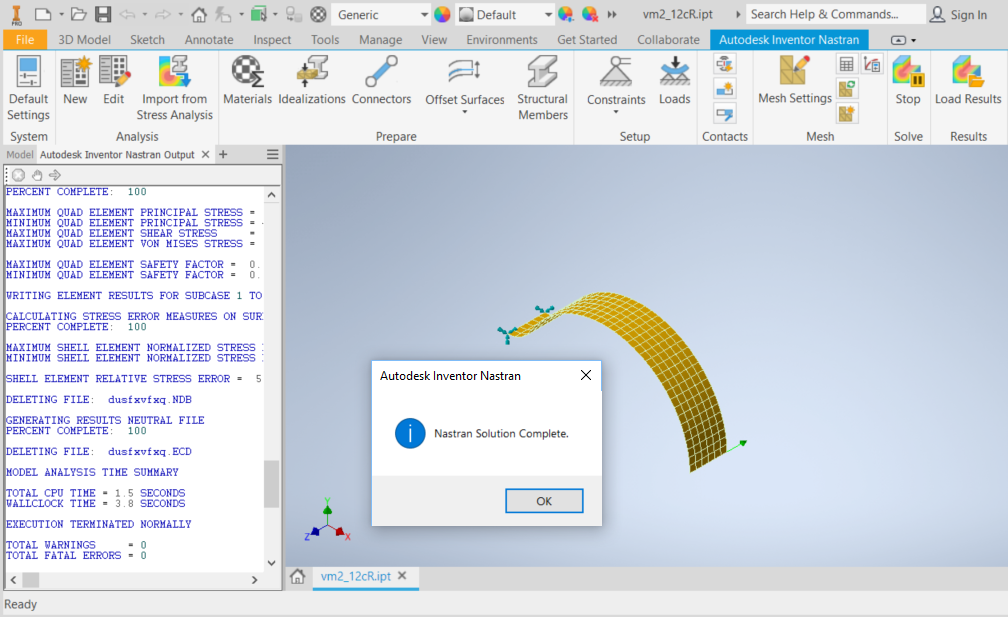This screenshot has height=617, width=1008.
Task: Expand the arrow before Search Help box
Action: (738, 14)
